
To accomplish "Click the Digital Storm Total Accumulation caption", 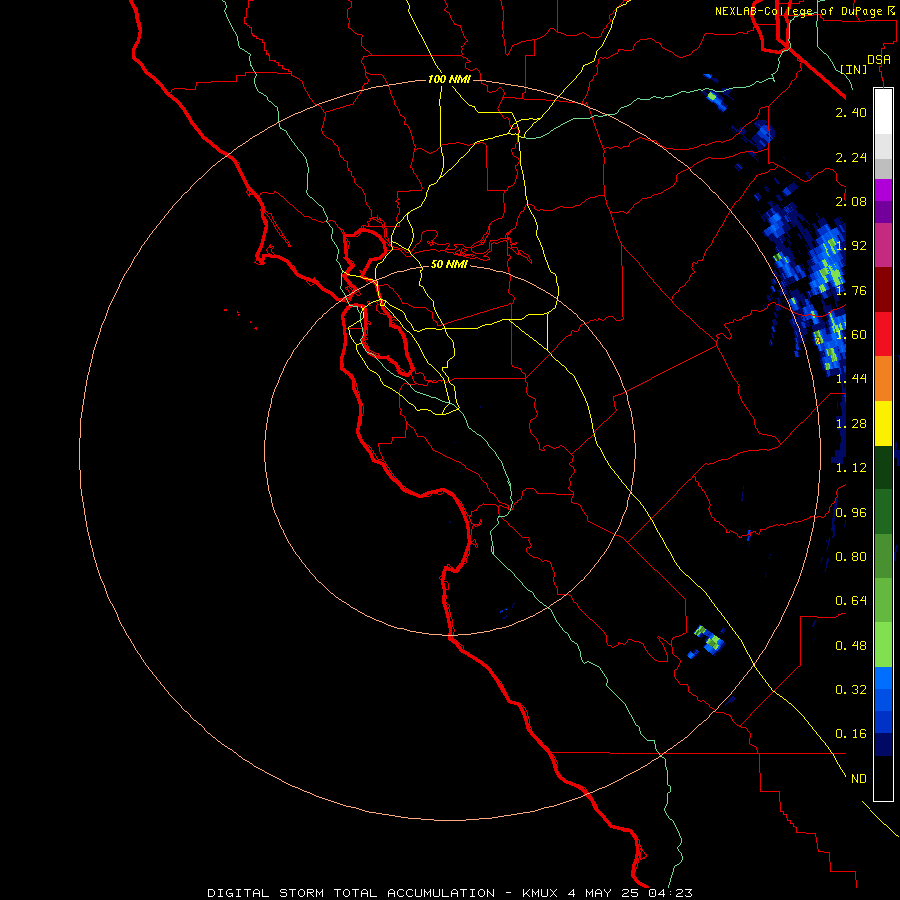I will point(450,893).
